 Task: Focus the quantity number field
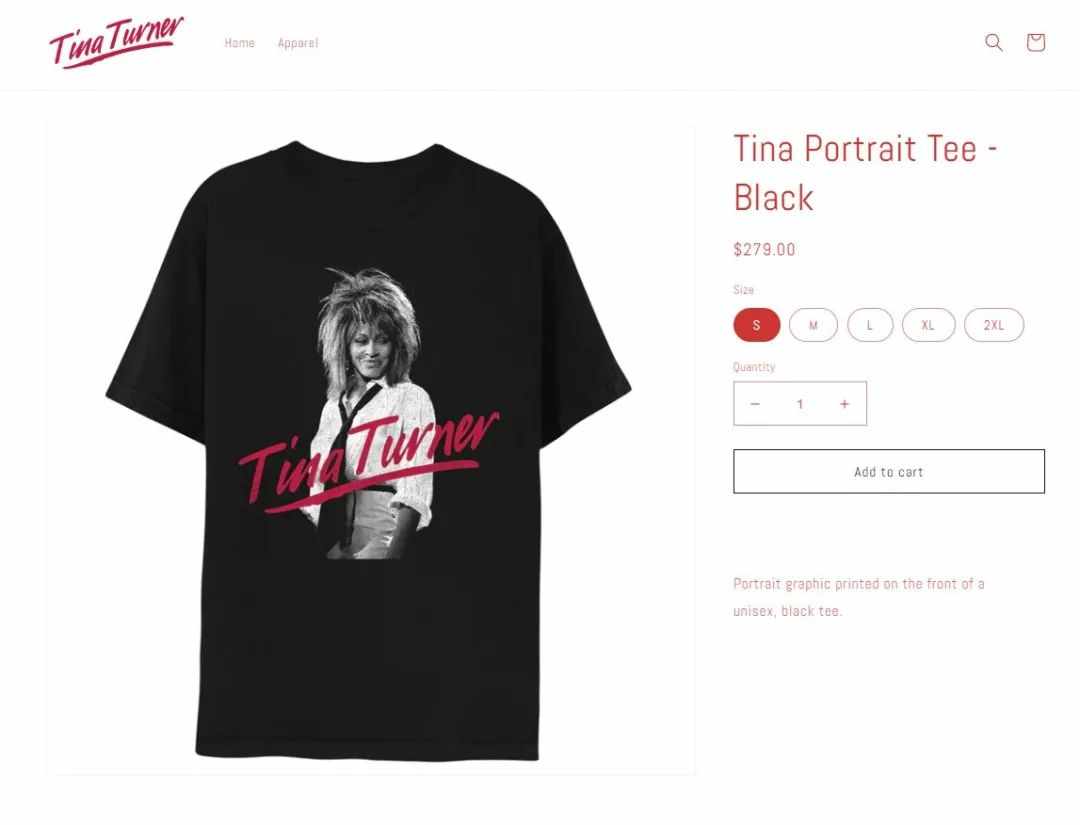pos(800,404)
